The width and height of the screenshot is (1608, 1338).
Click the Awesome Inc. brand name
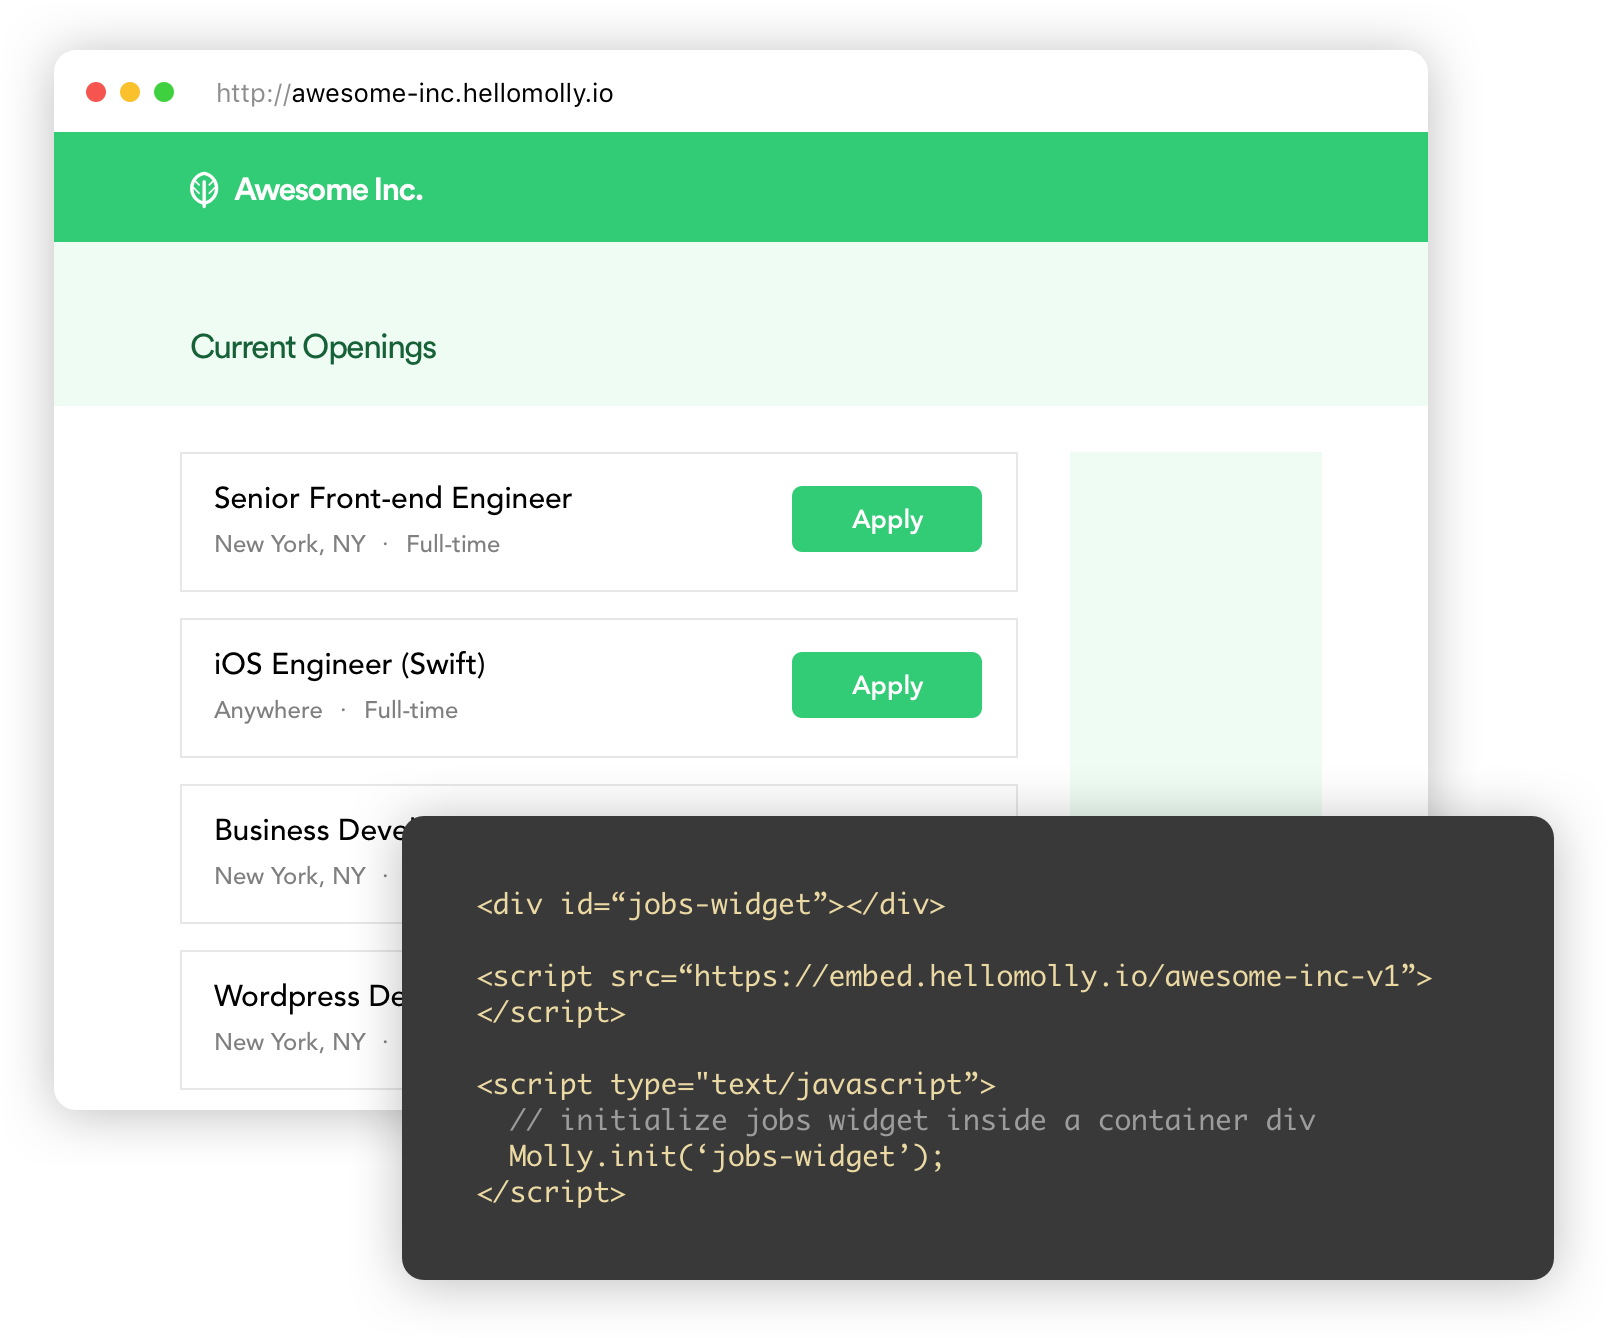click(328, 189)
